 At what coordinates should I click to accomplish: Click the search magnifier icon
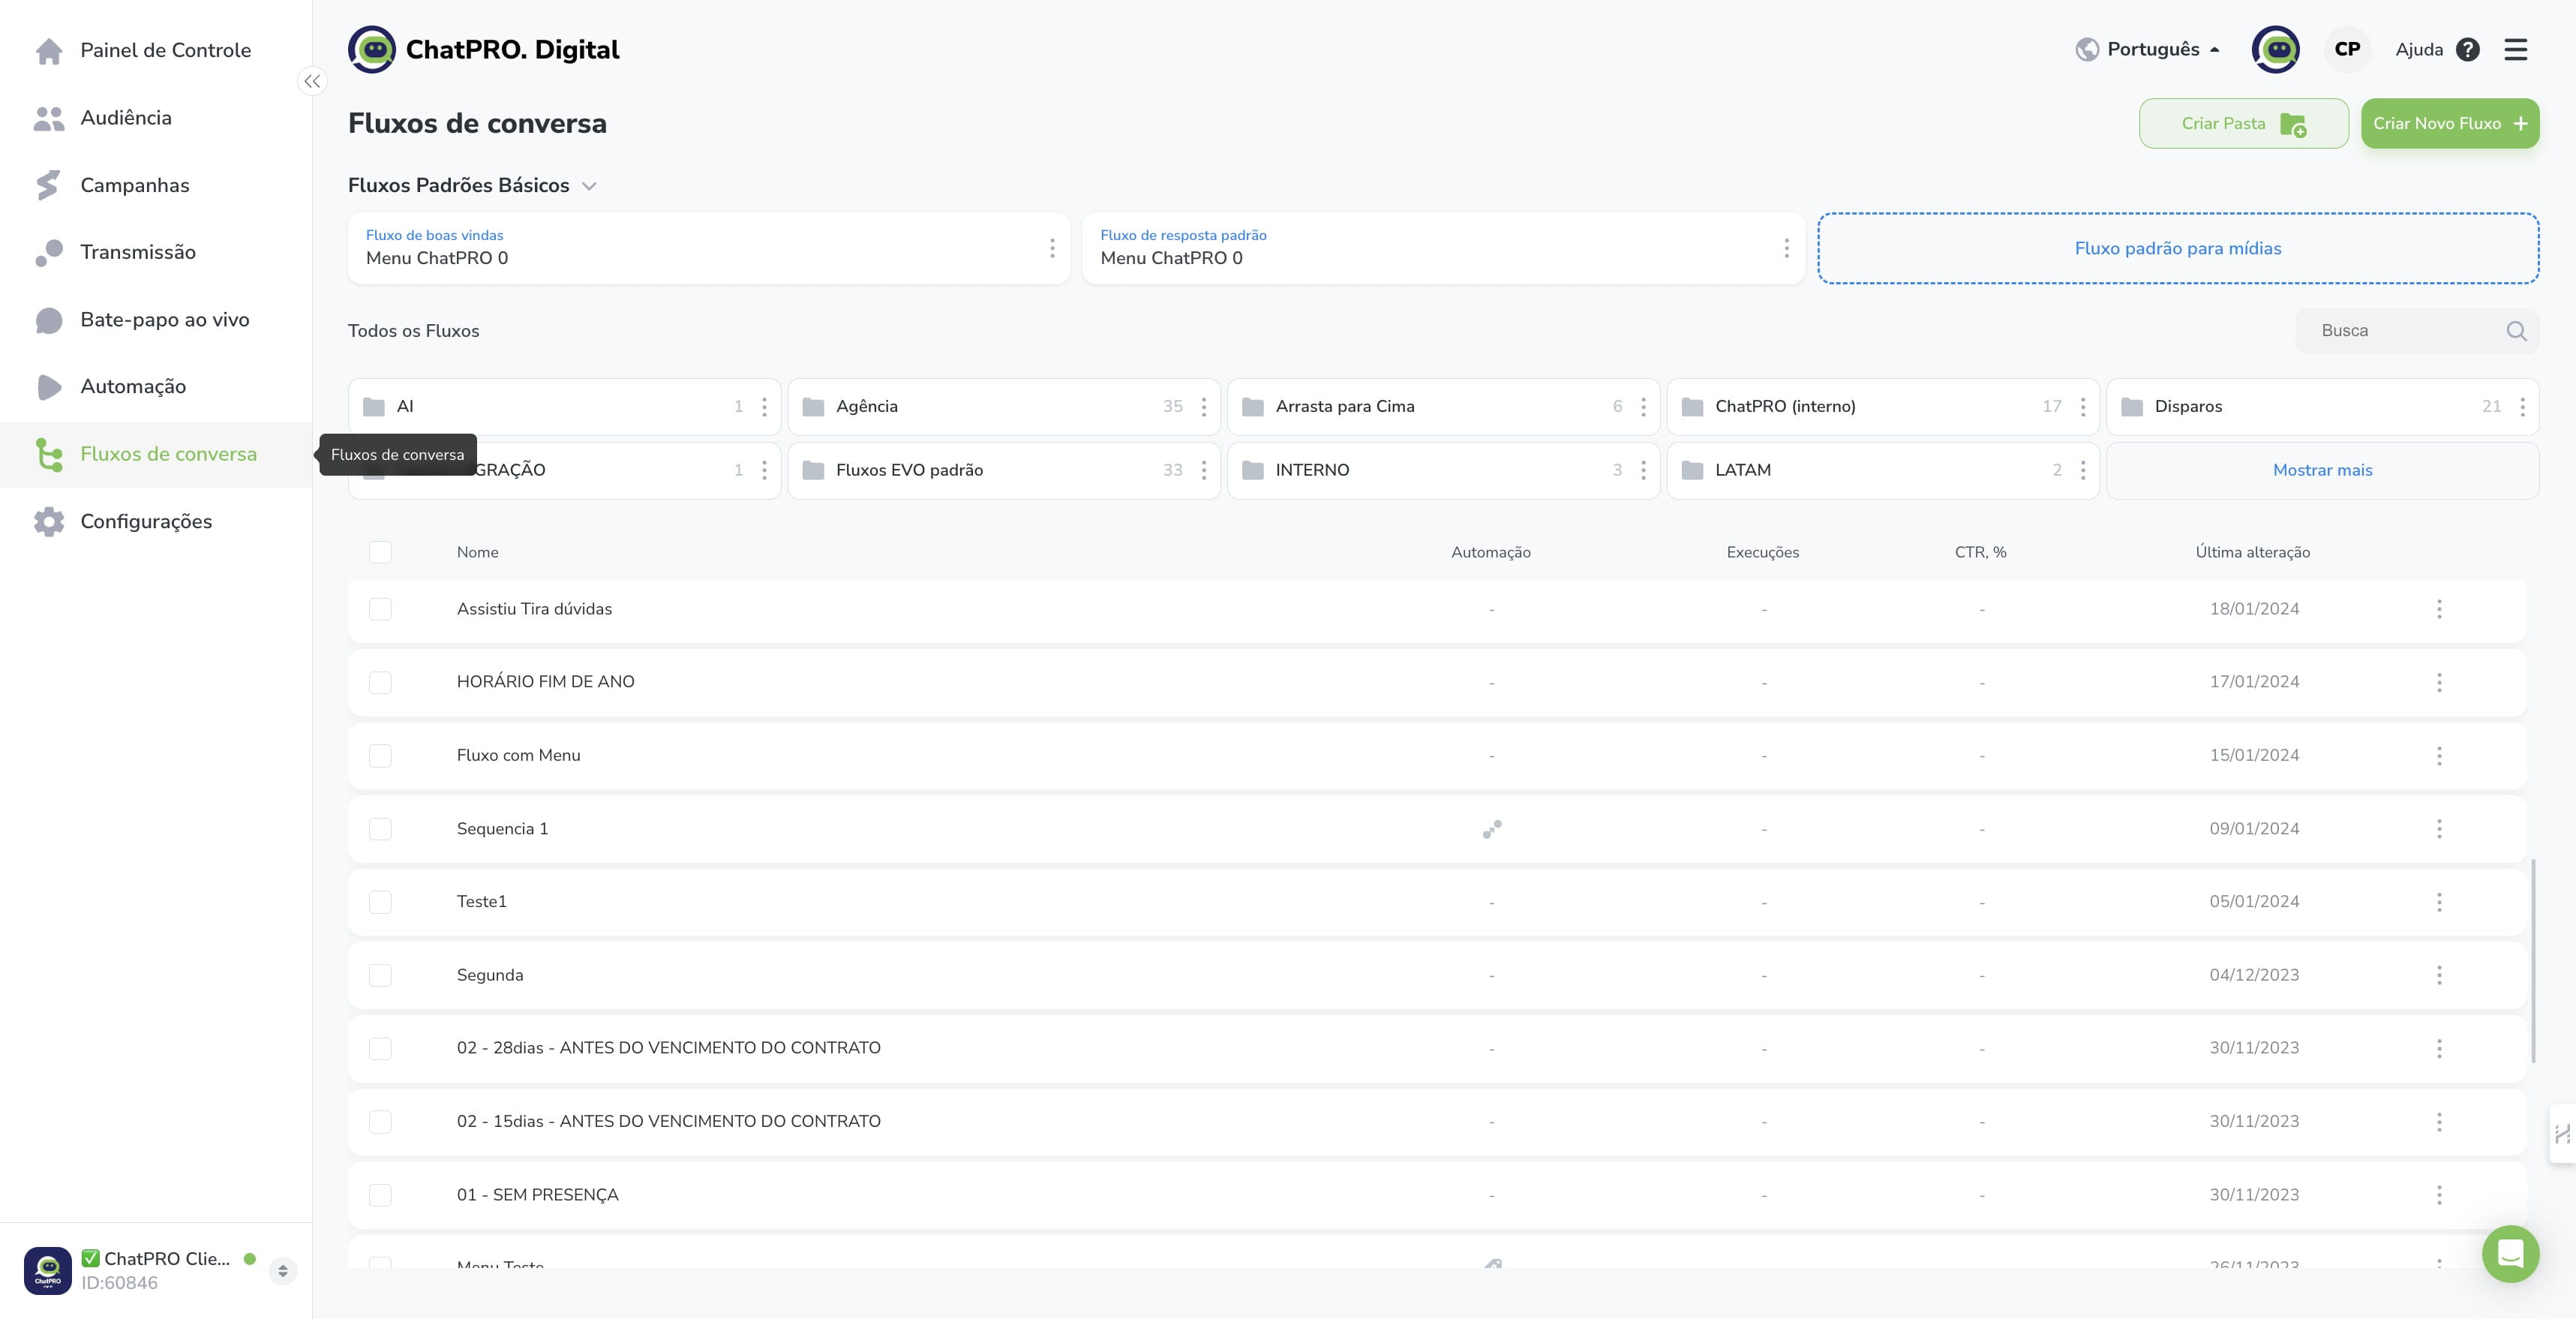2516,331
